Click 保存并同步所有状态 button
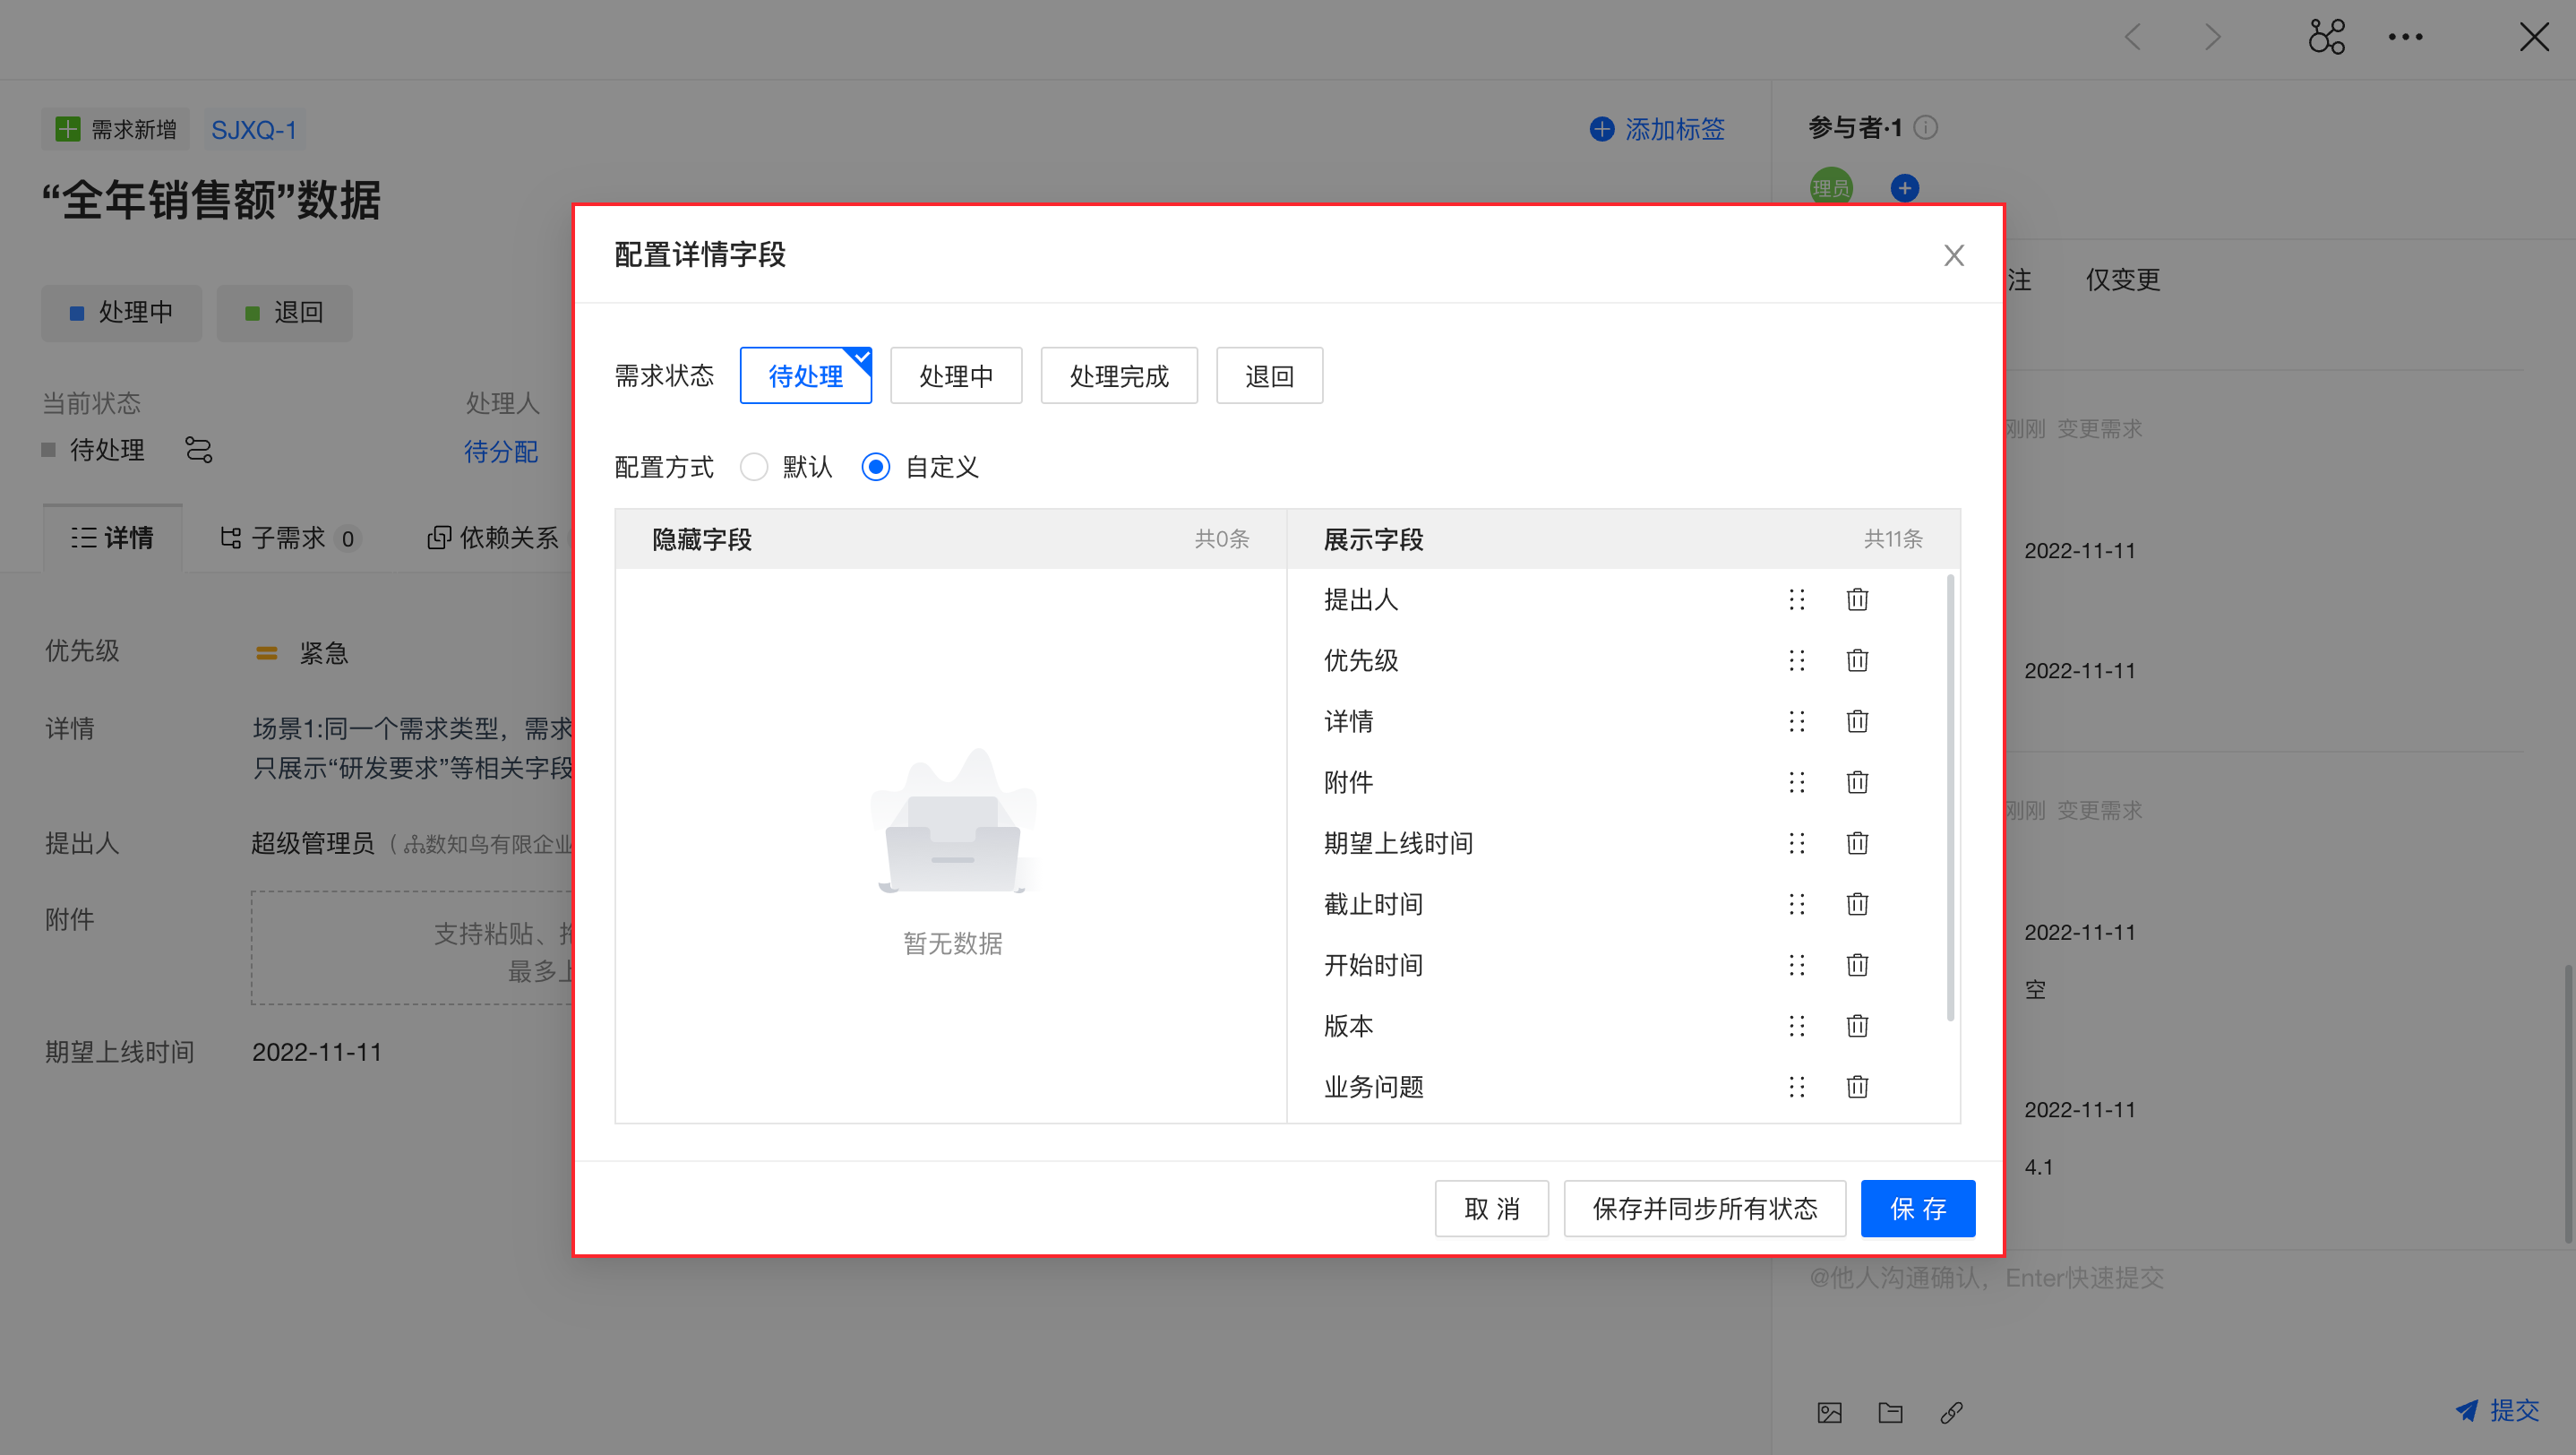 [x=1704, y=1208]
